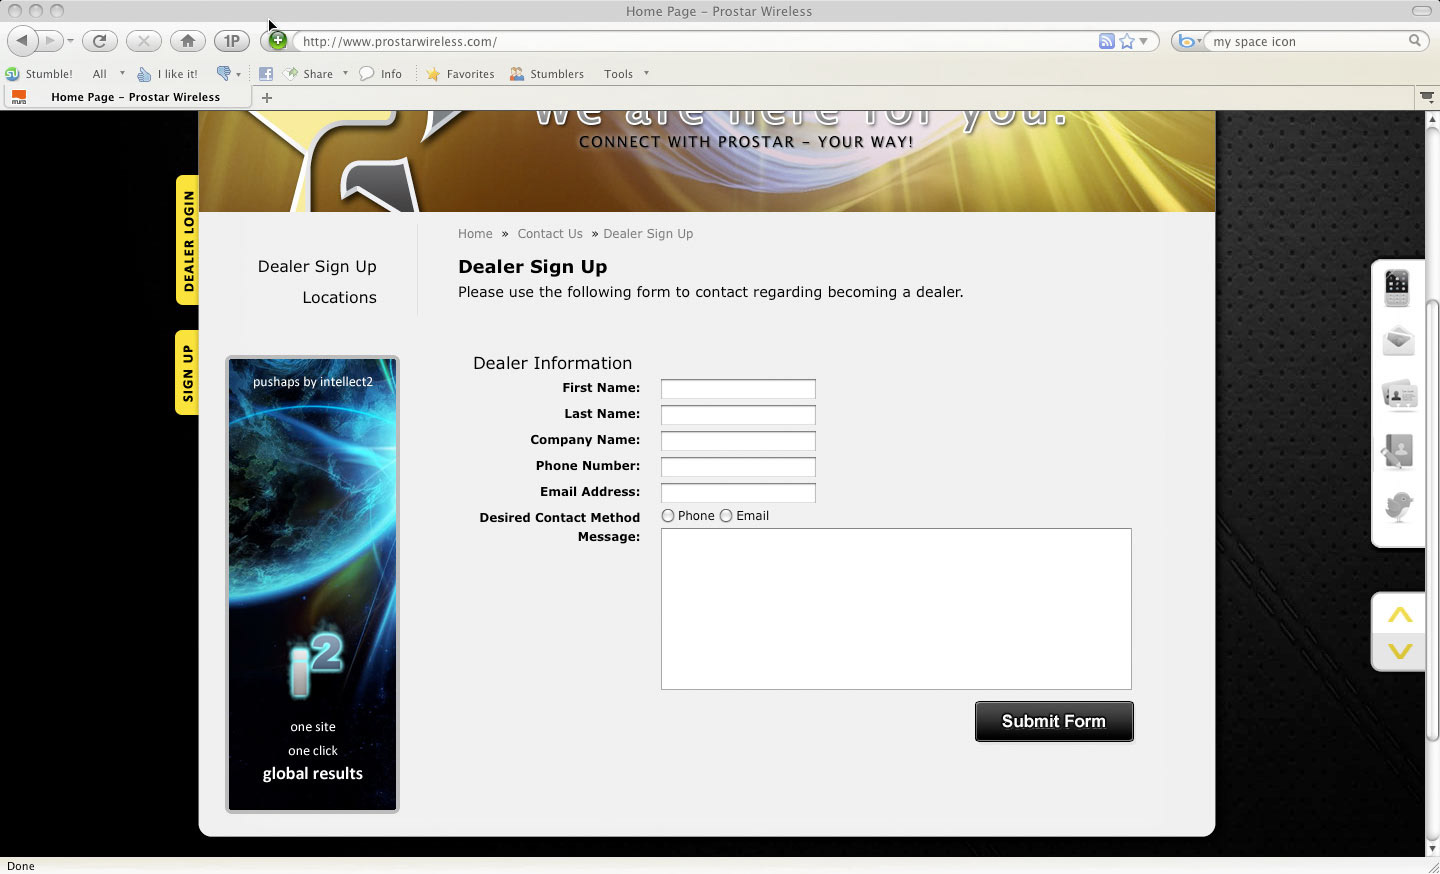Click the I like it! thumbs up
This screenshot has width=1440, height=874.
[x=167, y=74]
